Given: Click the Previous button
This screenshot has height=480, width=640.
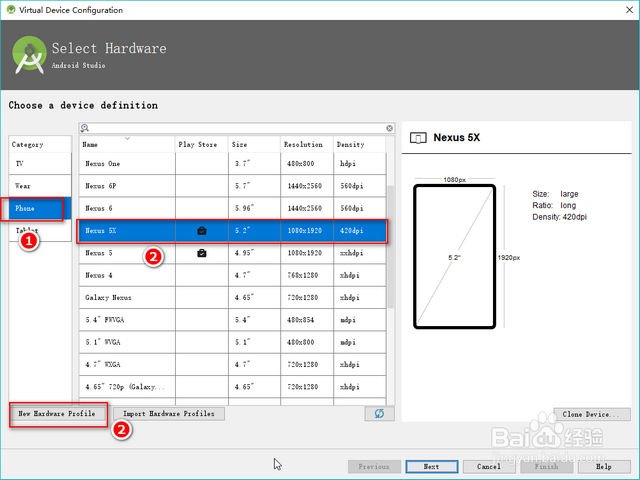Looking at the screenshot, I should point(374,467).
